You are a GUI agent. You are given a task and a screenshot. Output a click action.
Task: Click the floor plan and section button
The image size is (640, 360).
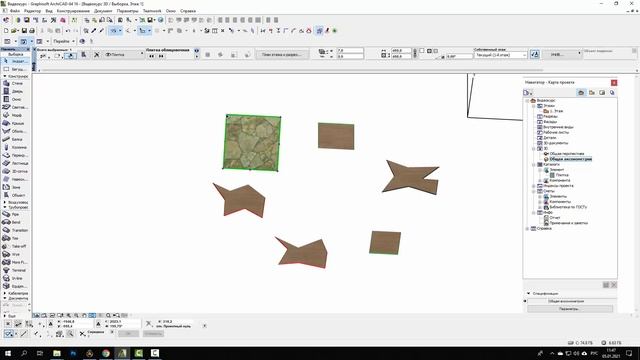point(281,54)
